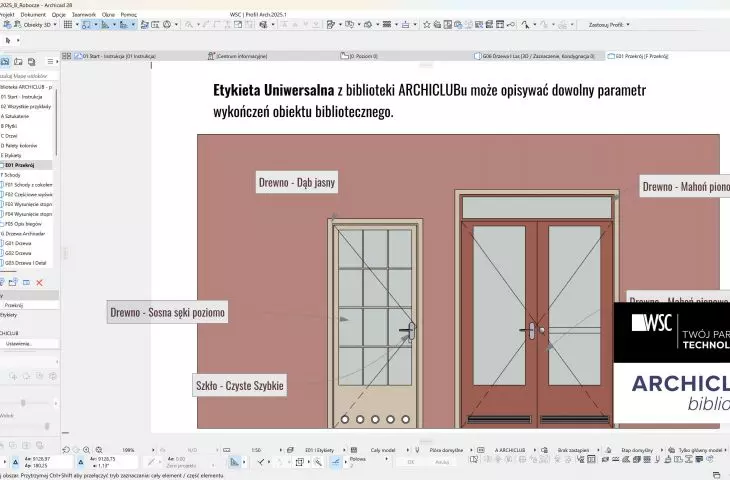Screen dimensions: 730x480
Task: Select 01 Start - Instrukcja in view map
Action: (x=22, y=97)
